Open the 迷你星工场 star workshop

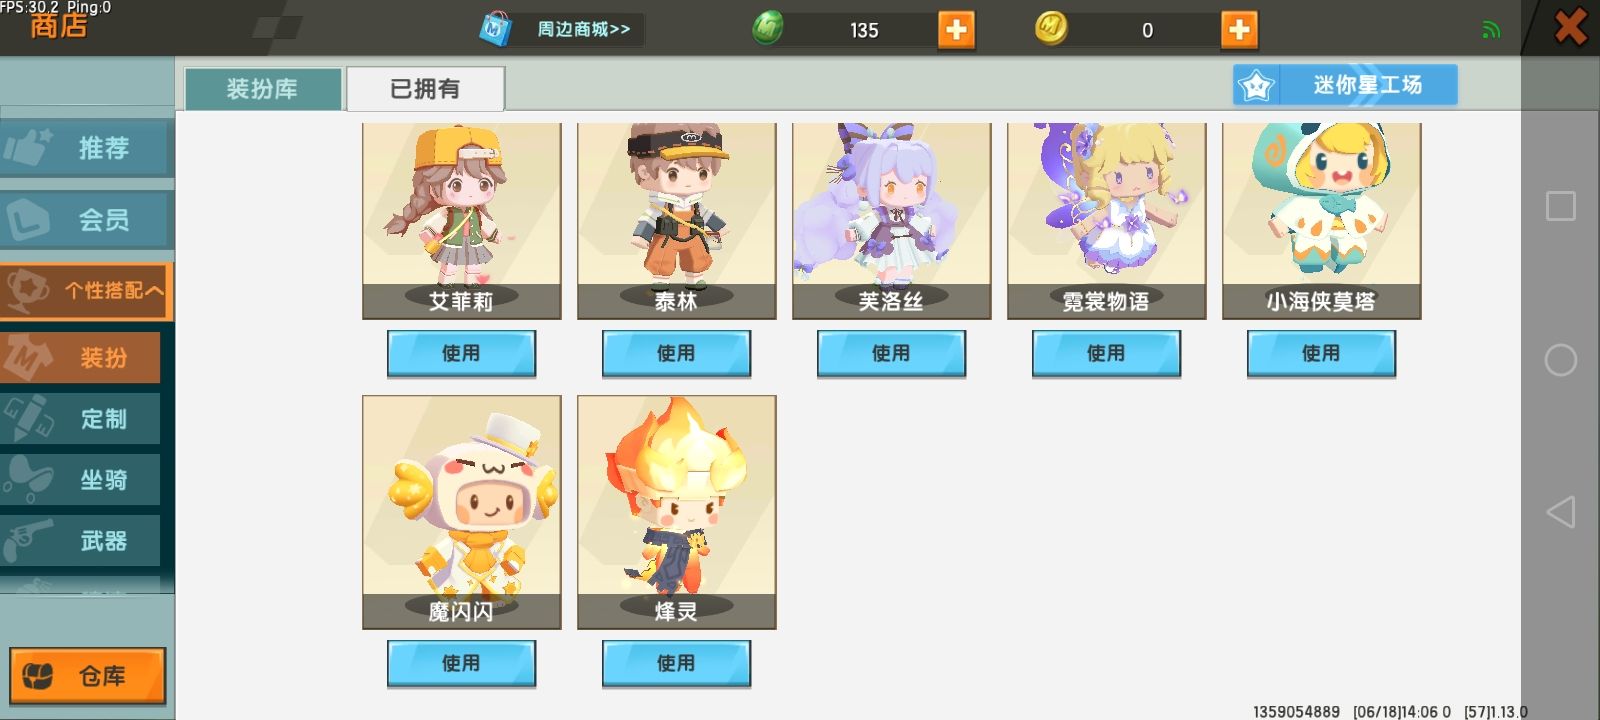[1345, 85]
